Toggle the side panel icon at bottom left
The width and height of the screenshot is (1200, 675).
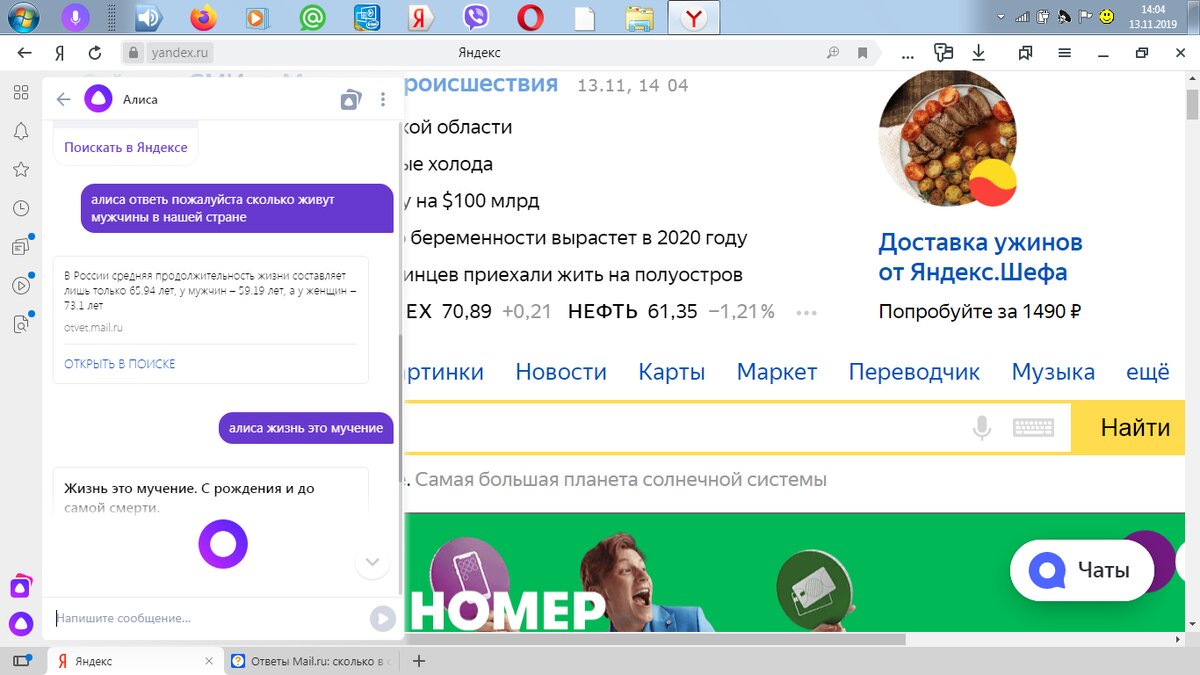(24, 661)
